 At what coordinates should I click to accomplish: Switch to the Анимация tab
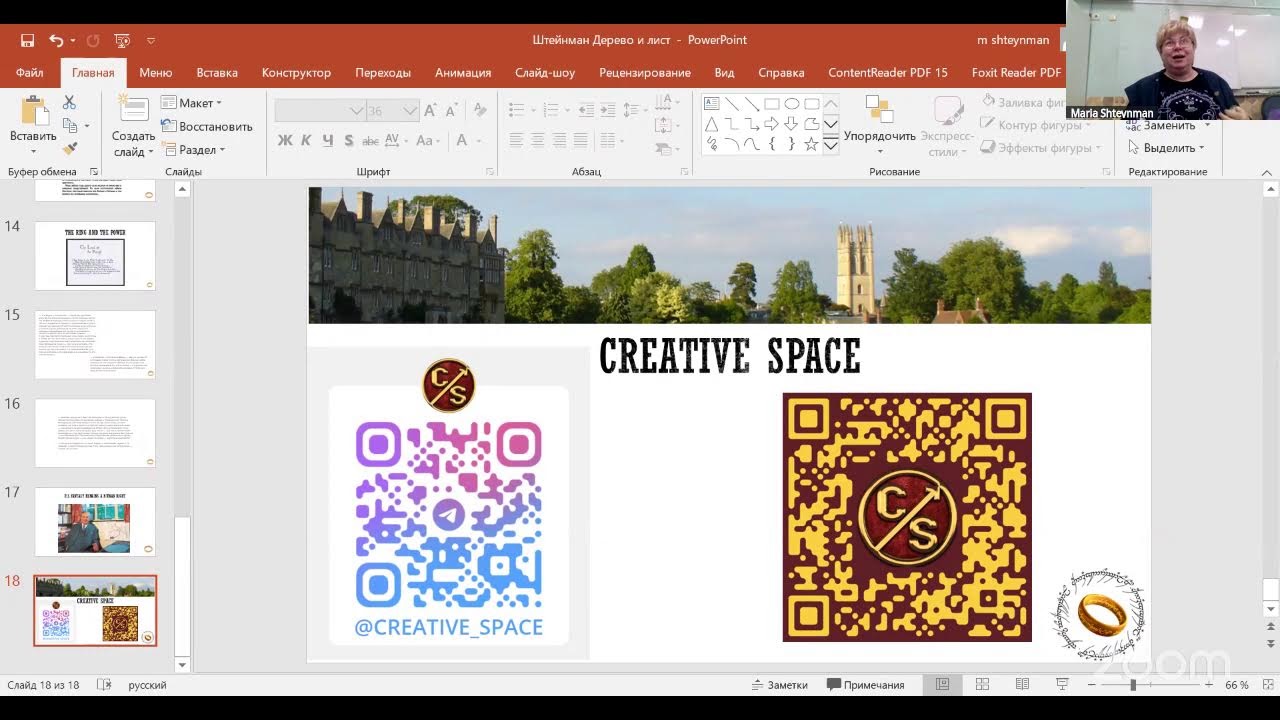point(463,73)
